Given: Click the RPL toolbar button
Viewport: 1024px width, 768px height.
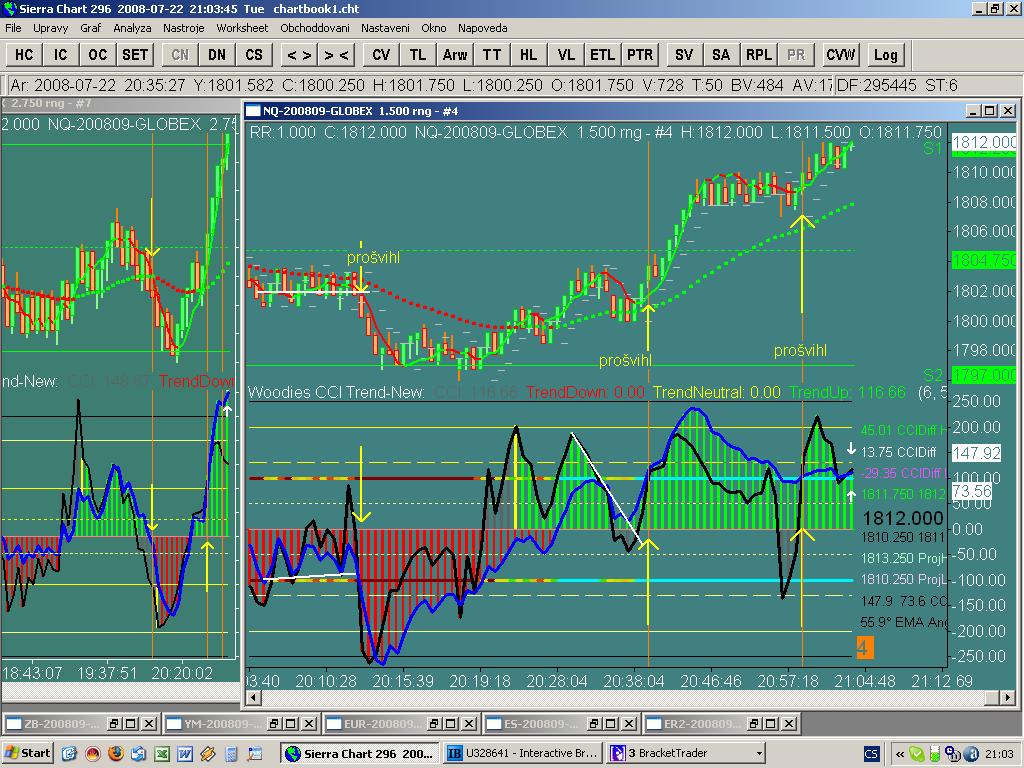Looking at the screenshot, I should pos(759,55).
